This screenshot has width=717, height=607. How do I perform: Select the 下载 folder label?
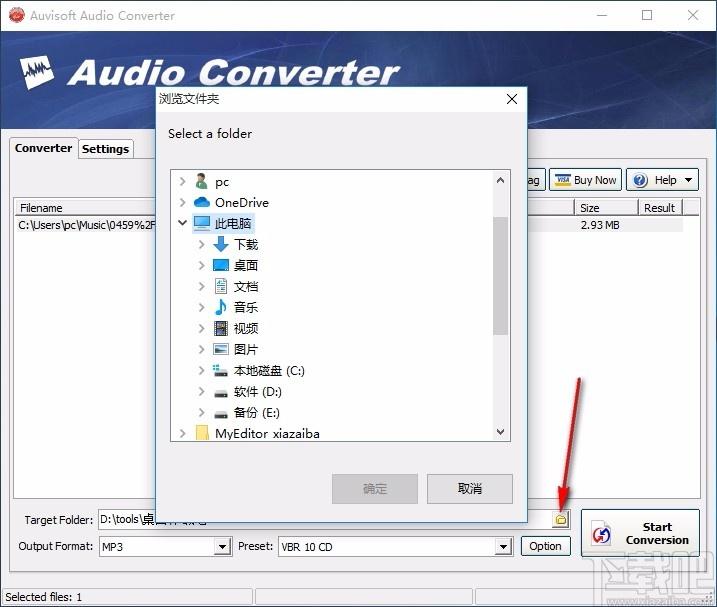[246, 244]
